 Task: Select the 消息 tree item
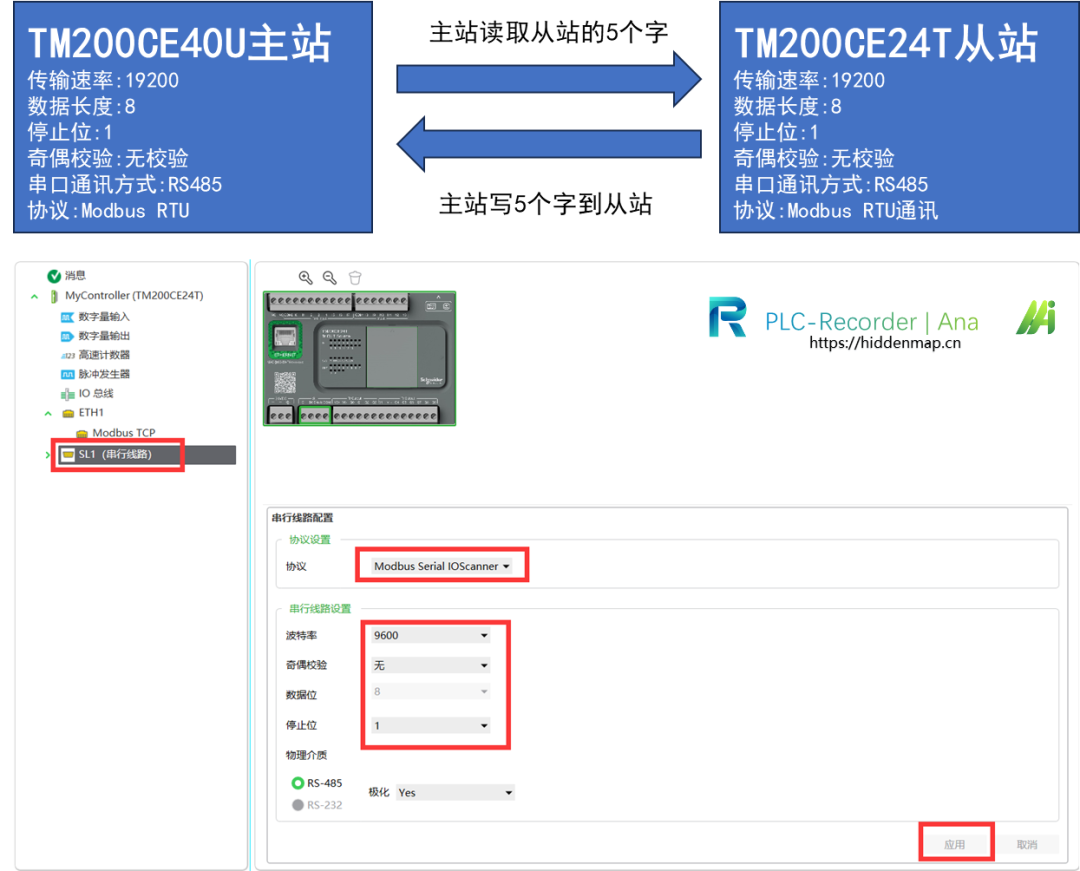[75, 275]
